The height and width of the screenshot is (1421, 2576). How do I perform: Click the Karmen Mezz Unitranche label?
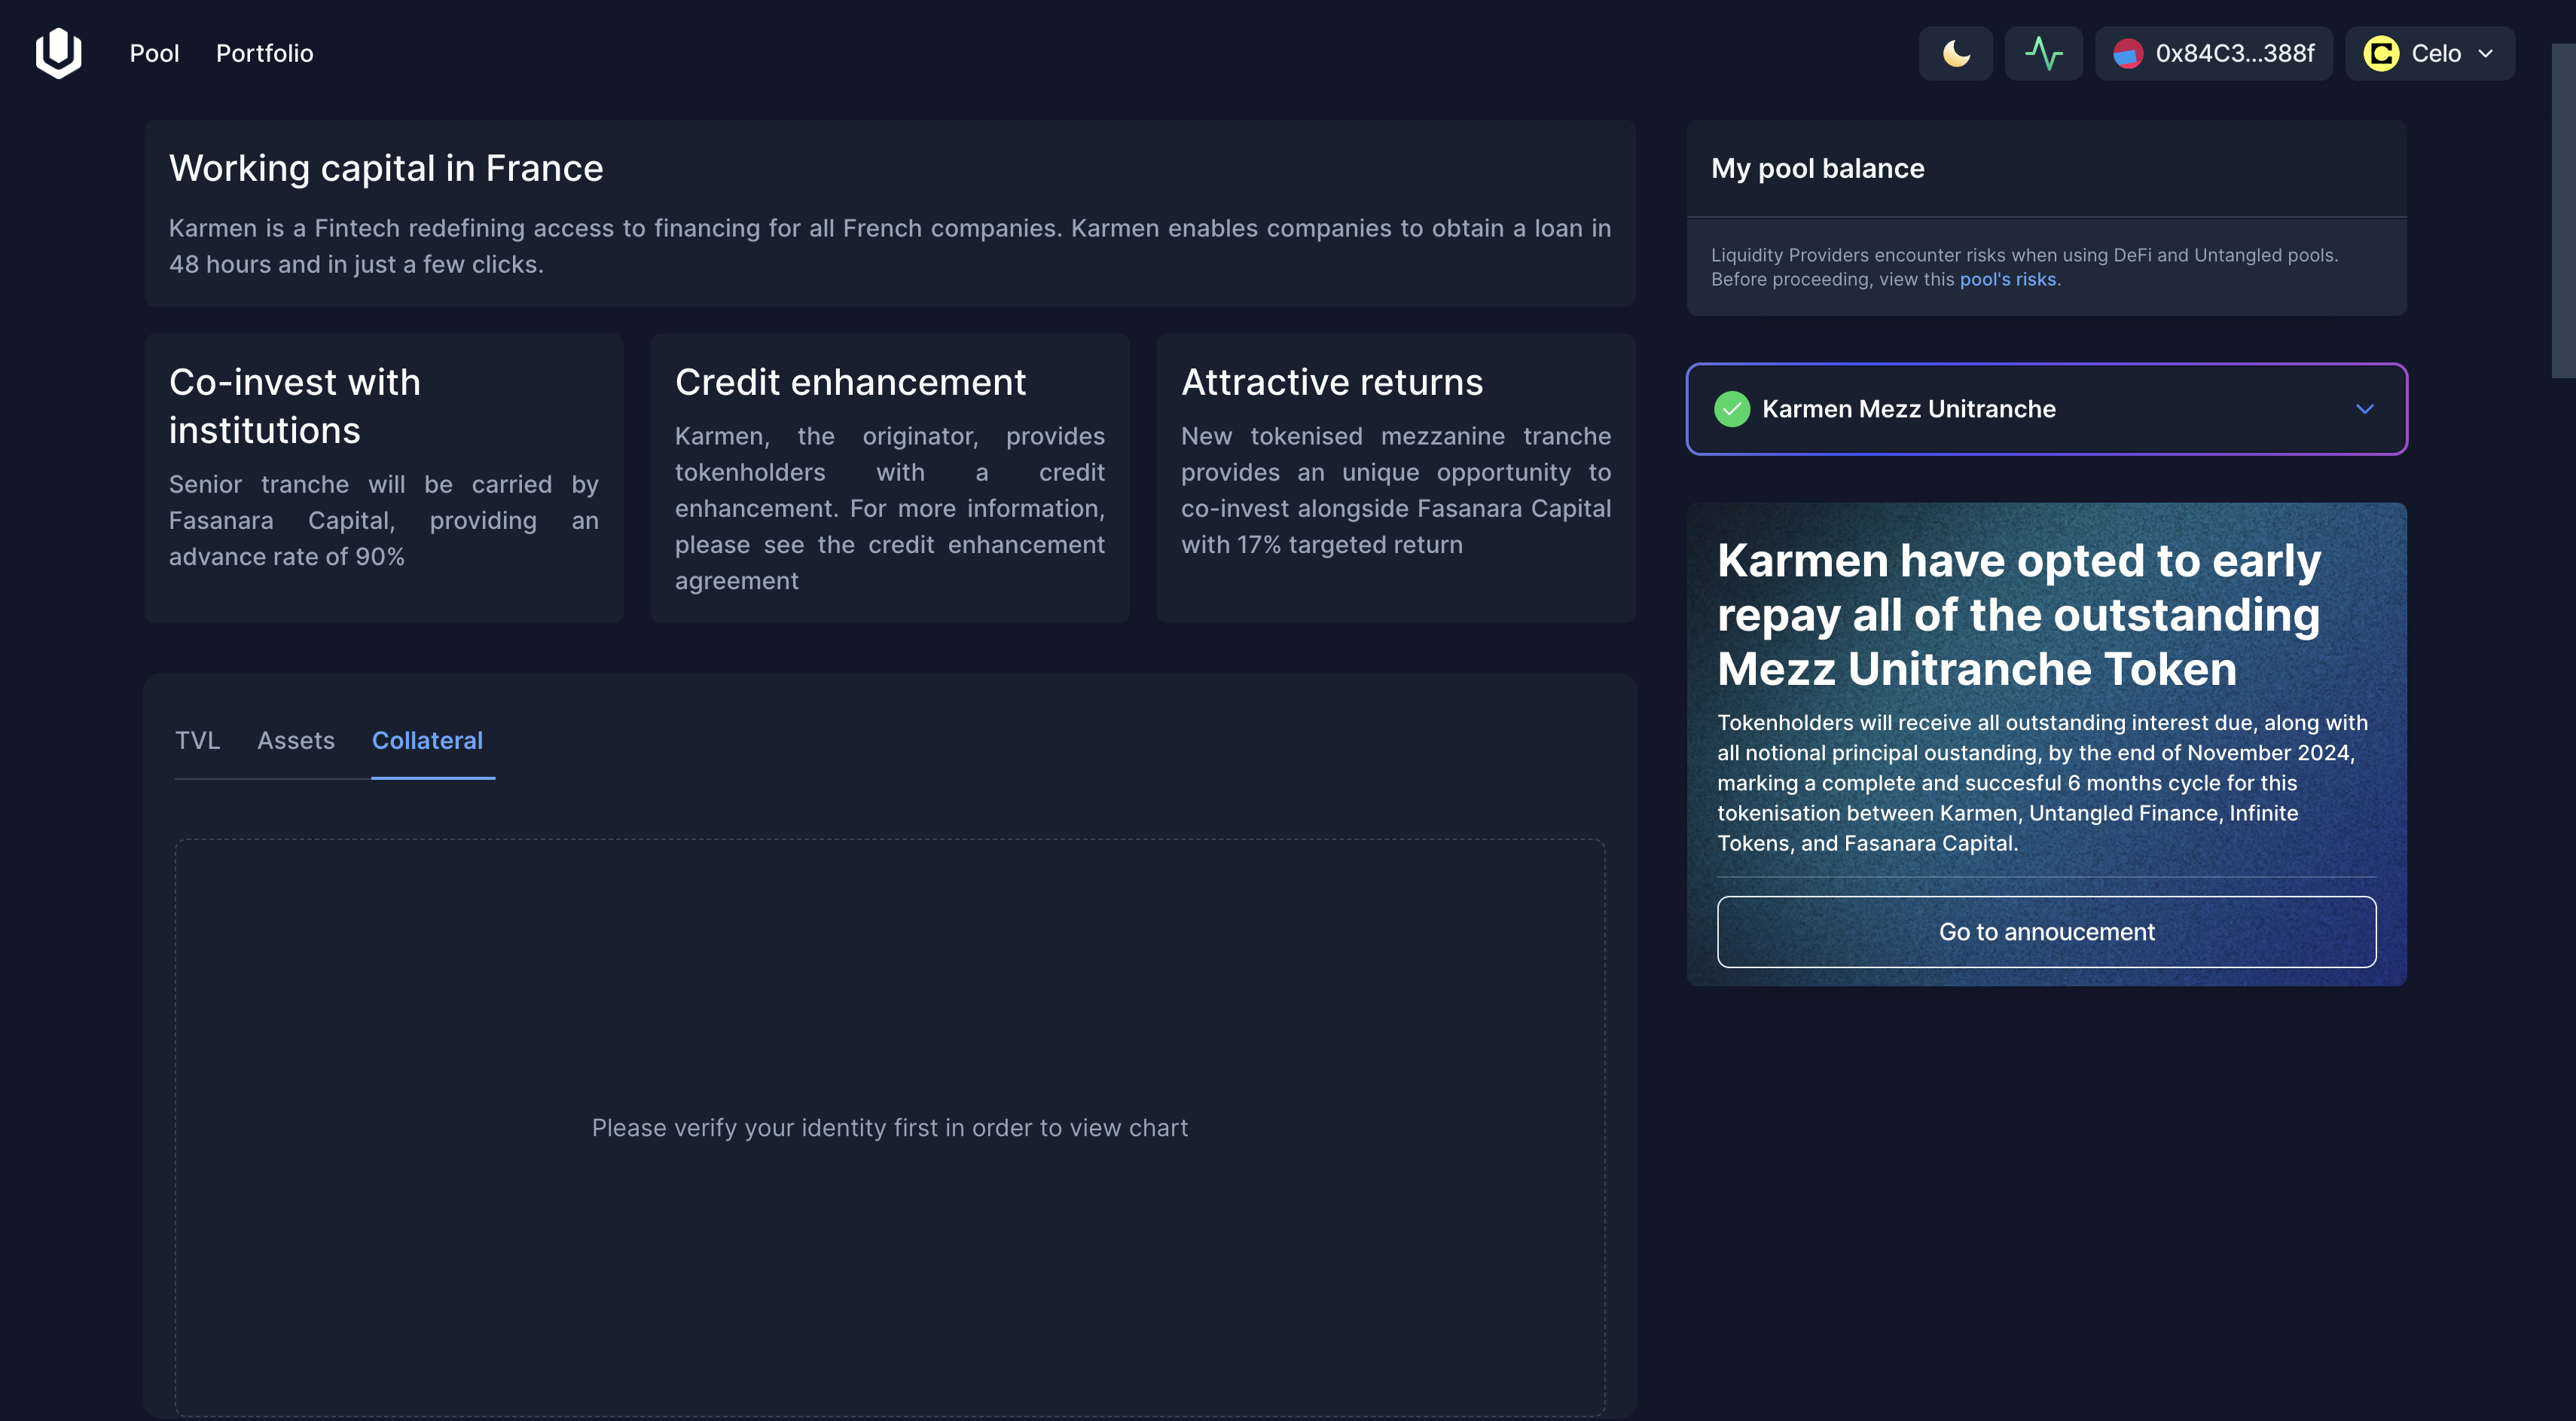point(1908,409)
